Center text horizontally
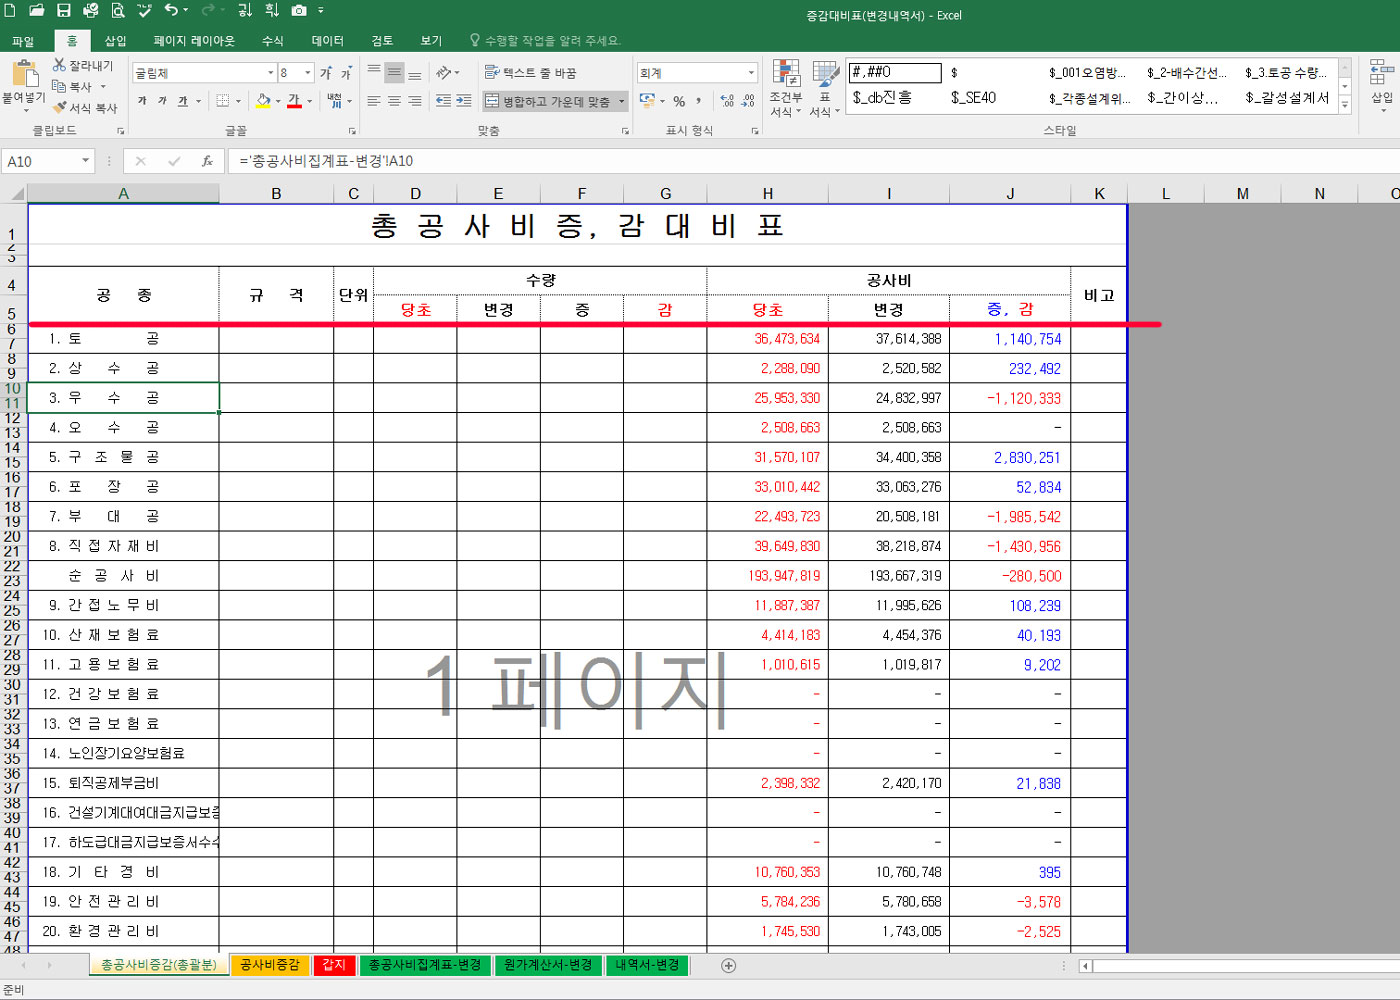 pos(394,101)
